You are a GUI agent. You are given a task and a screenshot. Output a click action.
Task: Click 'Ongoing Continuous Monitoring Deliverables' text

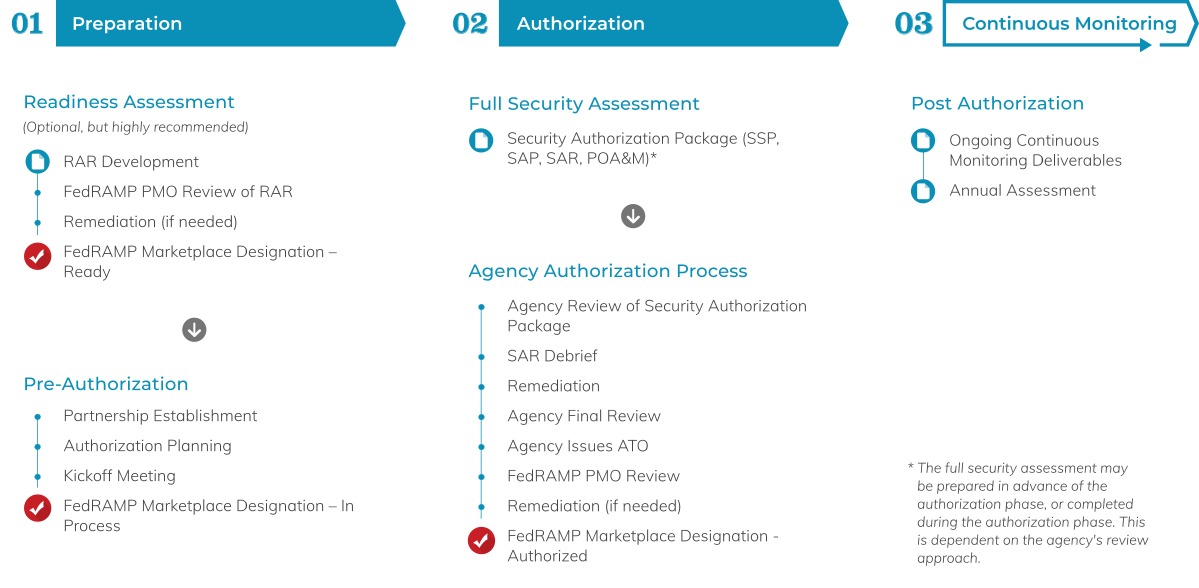1035,151
